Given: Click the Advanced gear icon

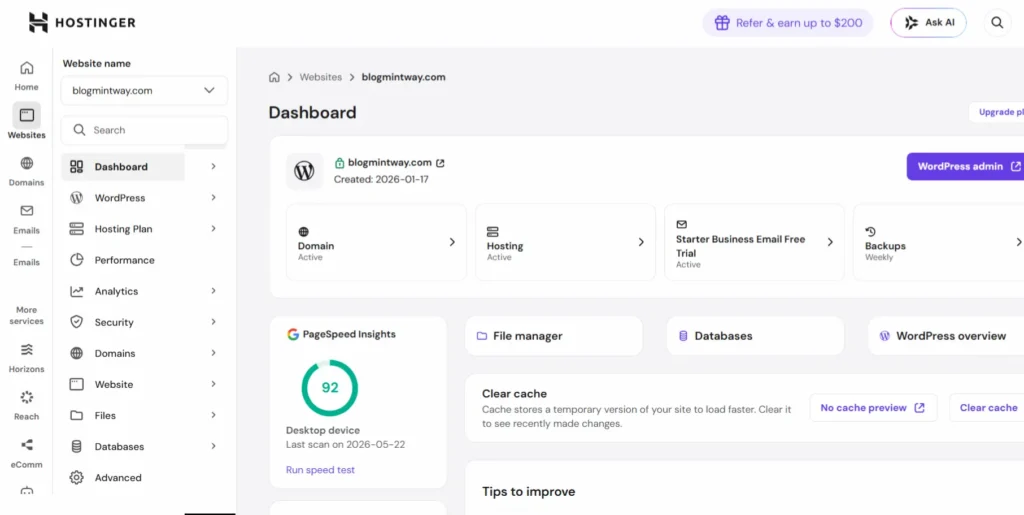Looking at the screenshot, I should [x=76, y=477].
